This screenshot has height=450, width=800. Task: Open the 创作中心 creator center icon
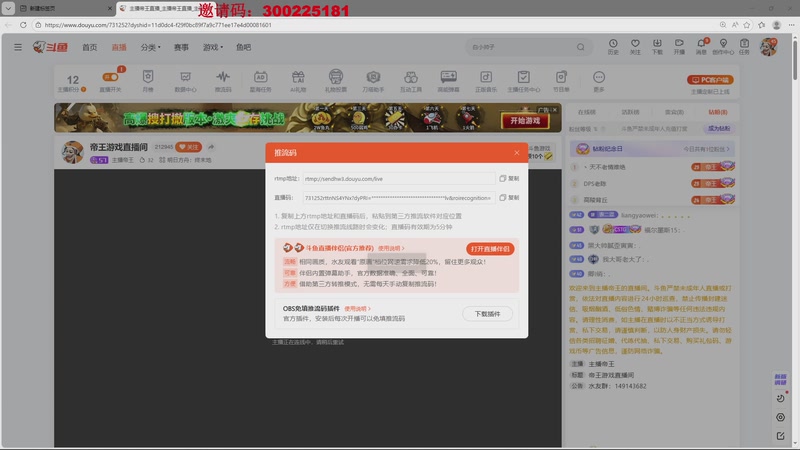tap(723, 47)
